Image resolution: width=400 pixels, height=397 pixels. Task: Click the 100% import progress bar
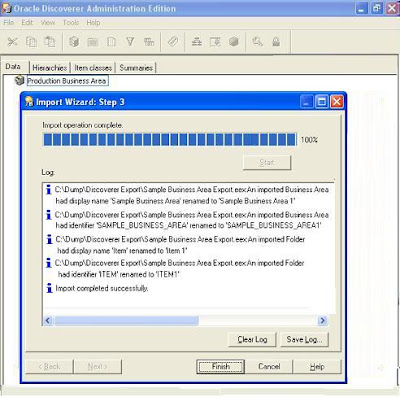(x=170, y=139)
